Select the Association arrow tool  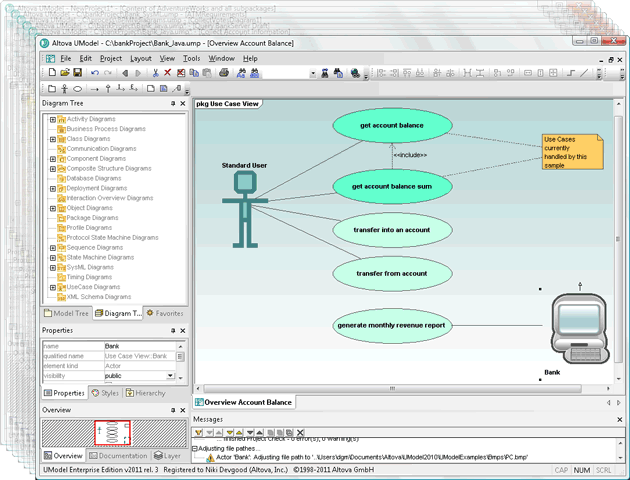tap(94, 89)
